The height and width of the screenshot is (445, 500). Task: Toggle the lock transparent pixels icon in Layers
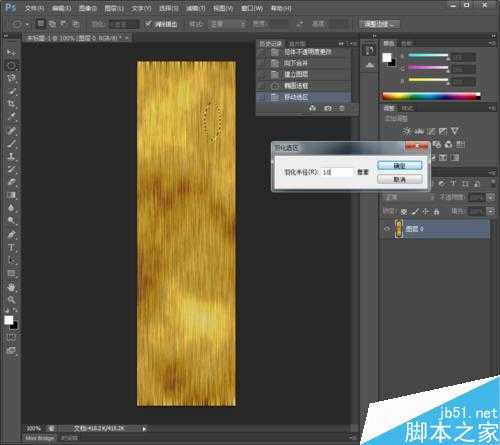click(x=404, y=212)
